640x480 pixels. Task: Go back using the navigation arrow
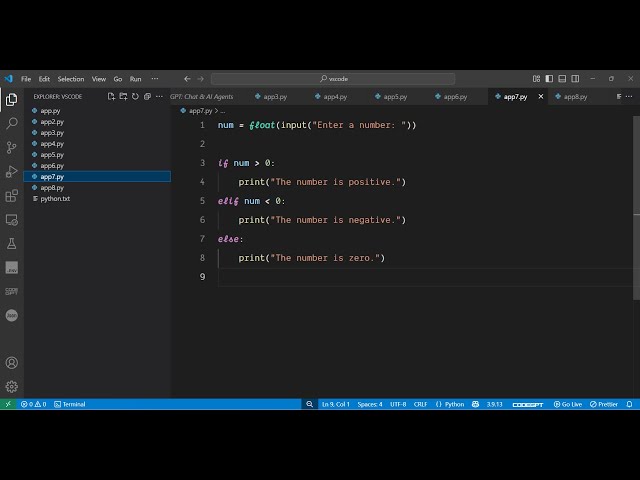pyautogui.click(x=187, y=79)
